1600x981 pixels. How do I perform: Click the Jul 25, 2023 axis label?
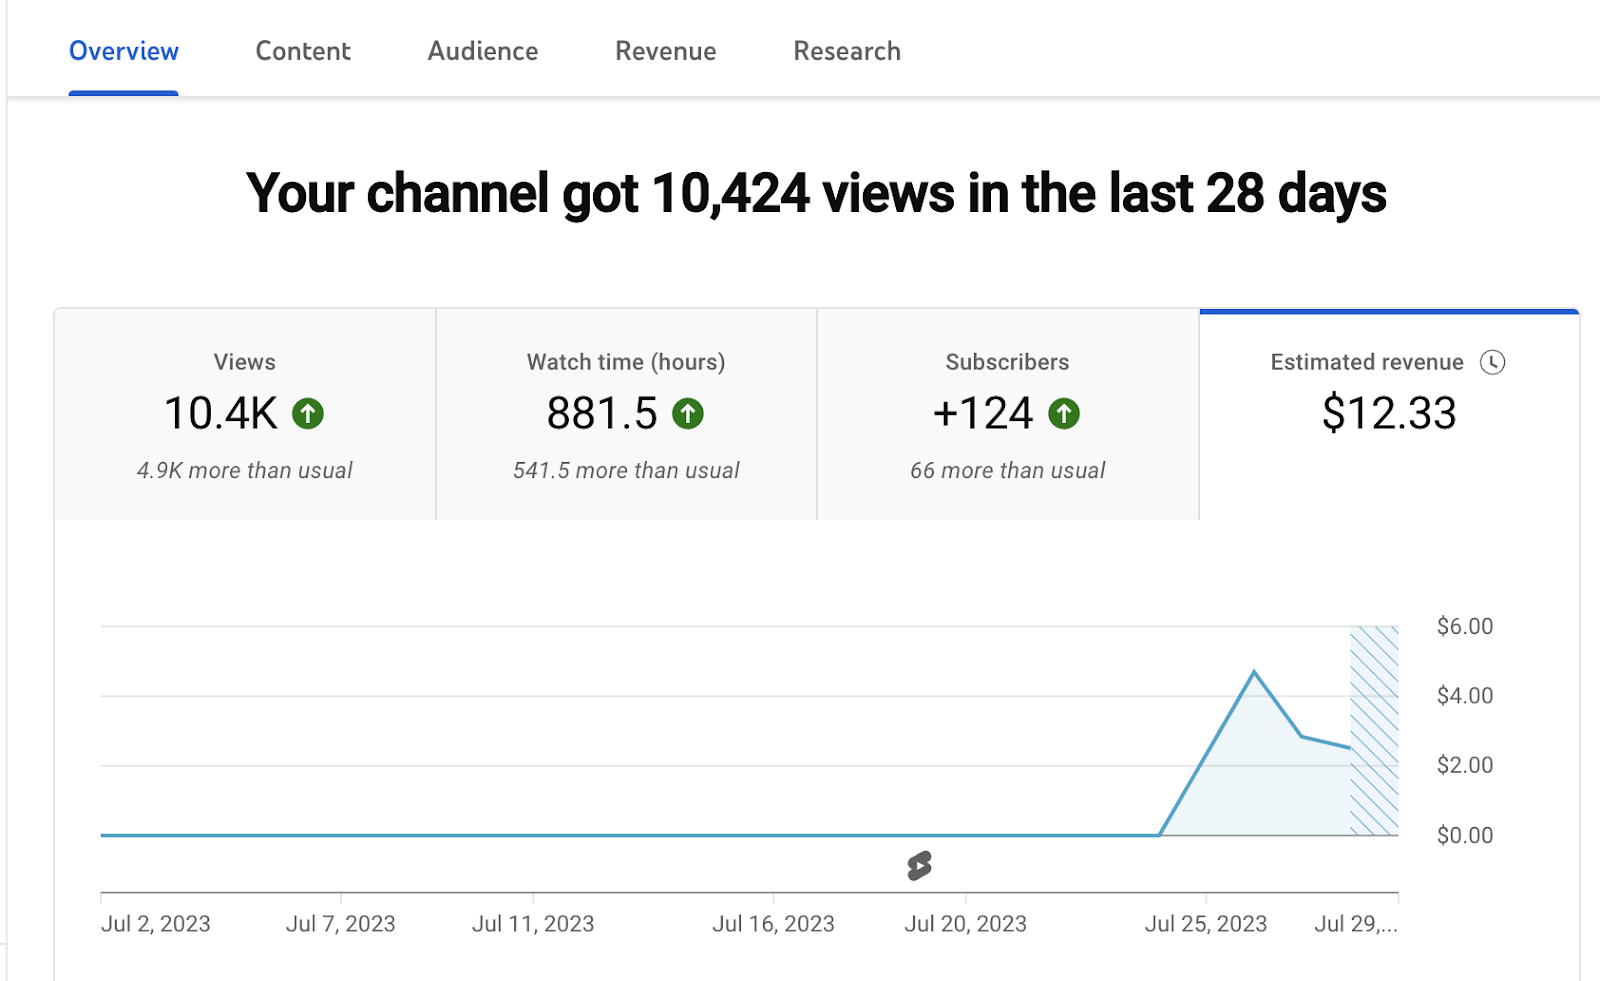pos(1206,924)
